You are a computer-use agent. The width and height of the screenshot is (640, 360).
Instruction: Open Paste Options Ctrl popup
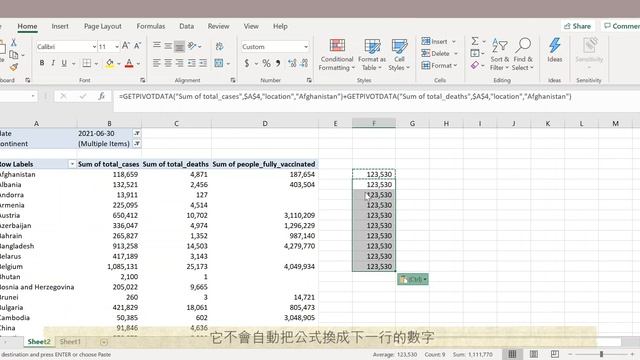coord(413,279)
